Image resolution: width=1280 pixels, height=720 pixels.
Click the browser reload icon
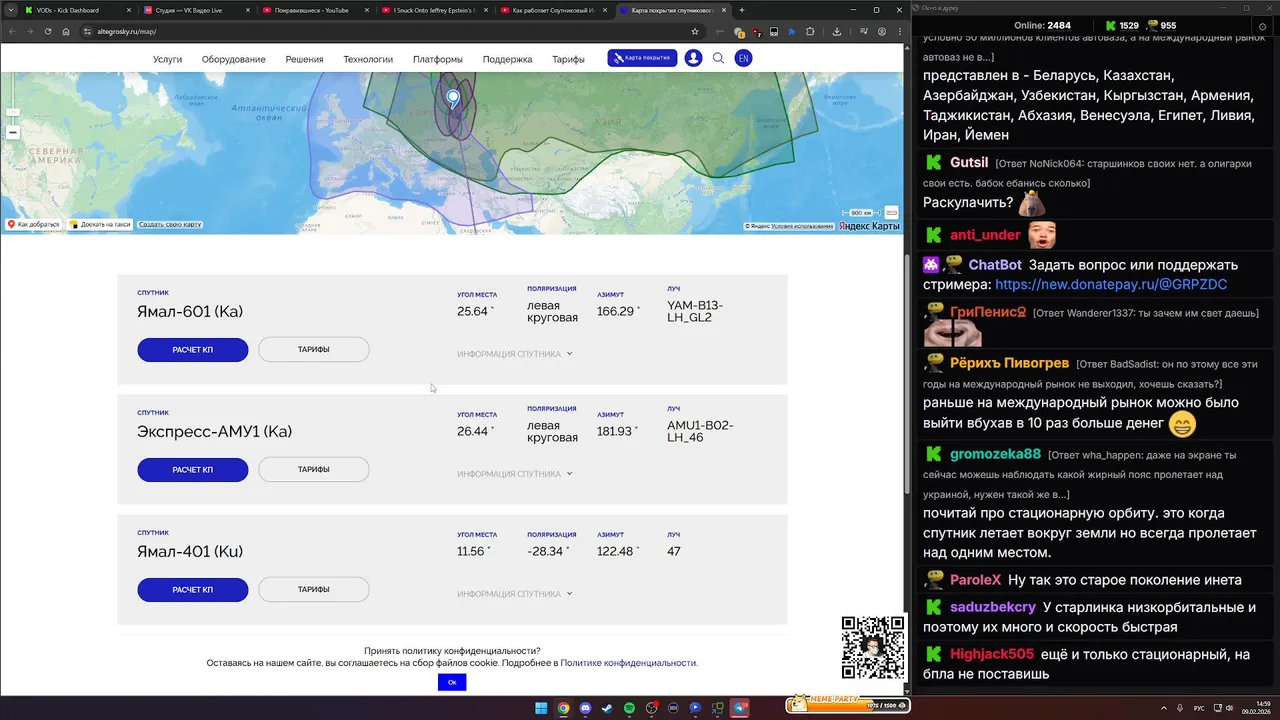click(47, 31)
